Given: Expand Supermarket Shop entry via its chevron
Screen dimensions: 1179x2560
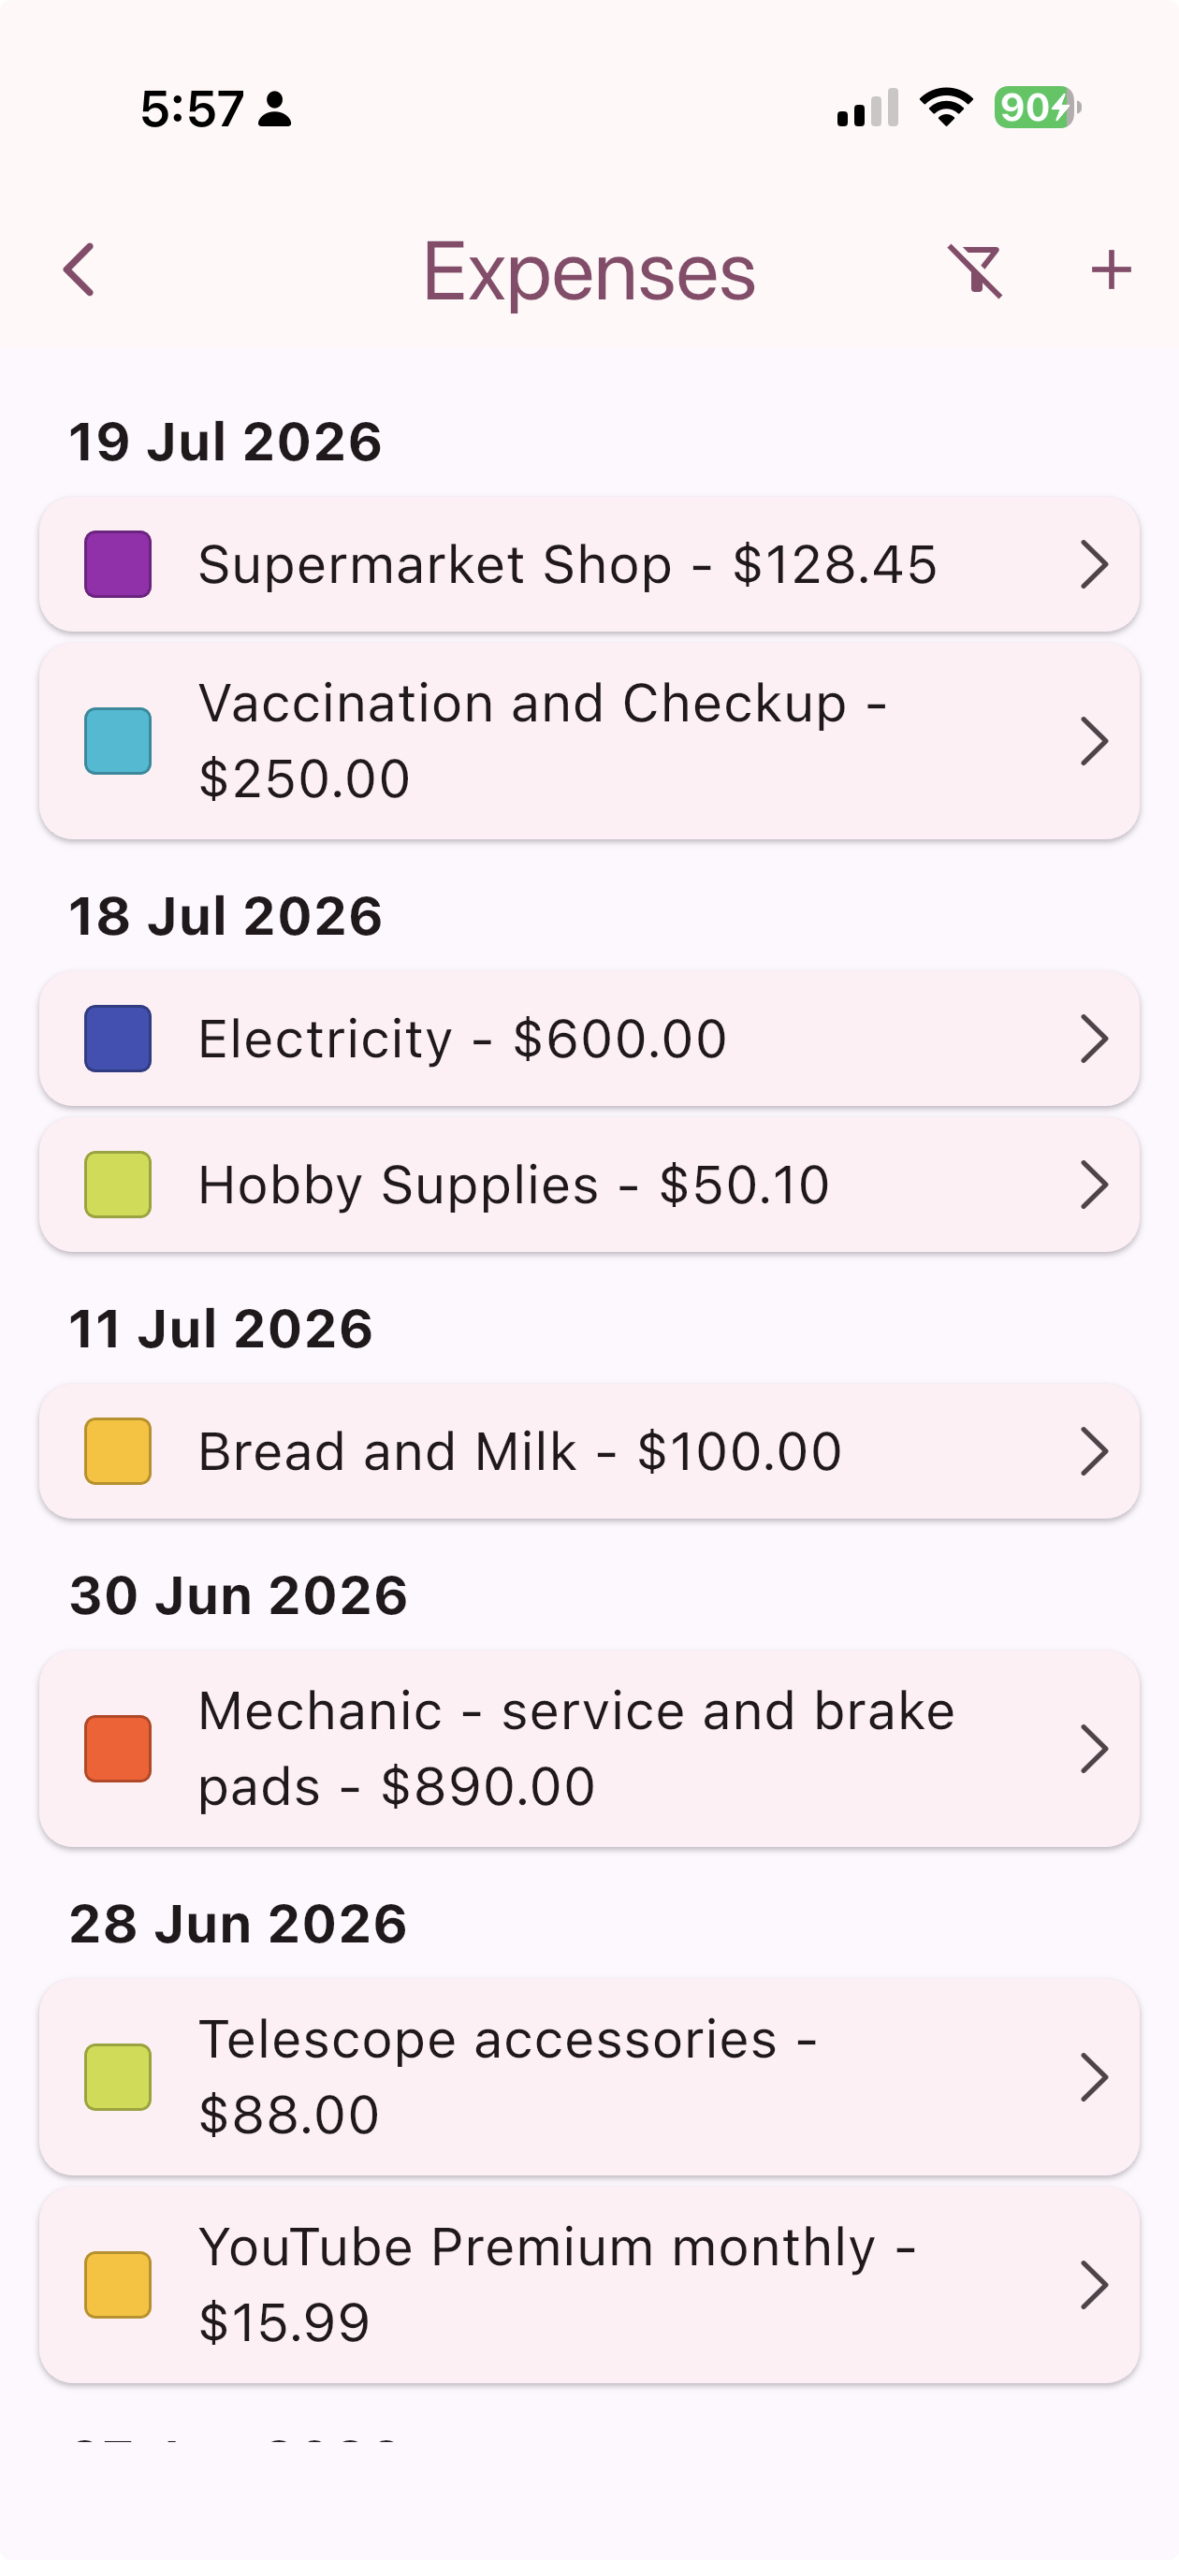Looking at the screenshot, I should click(x=1094, y=564).
